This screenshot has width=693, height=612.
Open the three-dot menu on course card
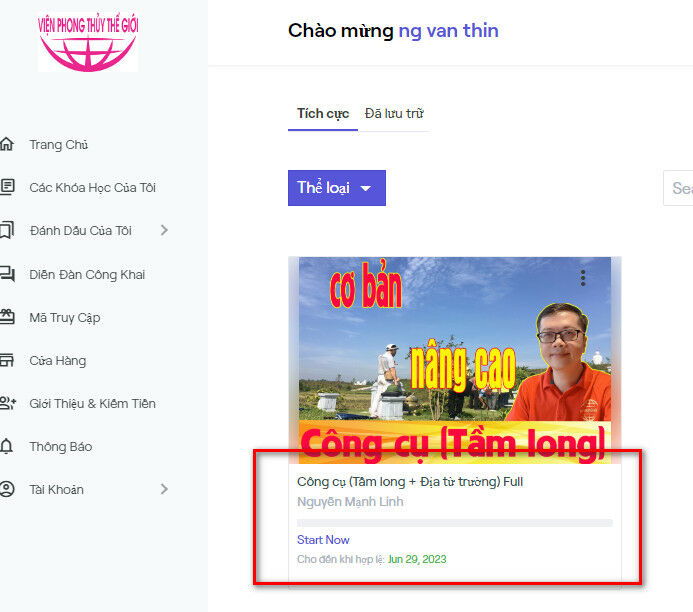tap(583, 278)
